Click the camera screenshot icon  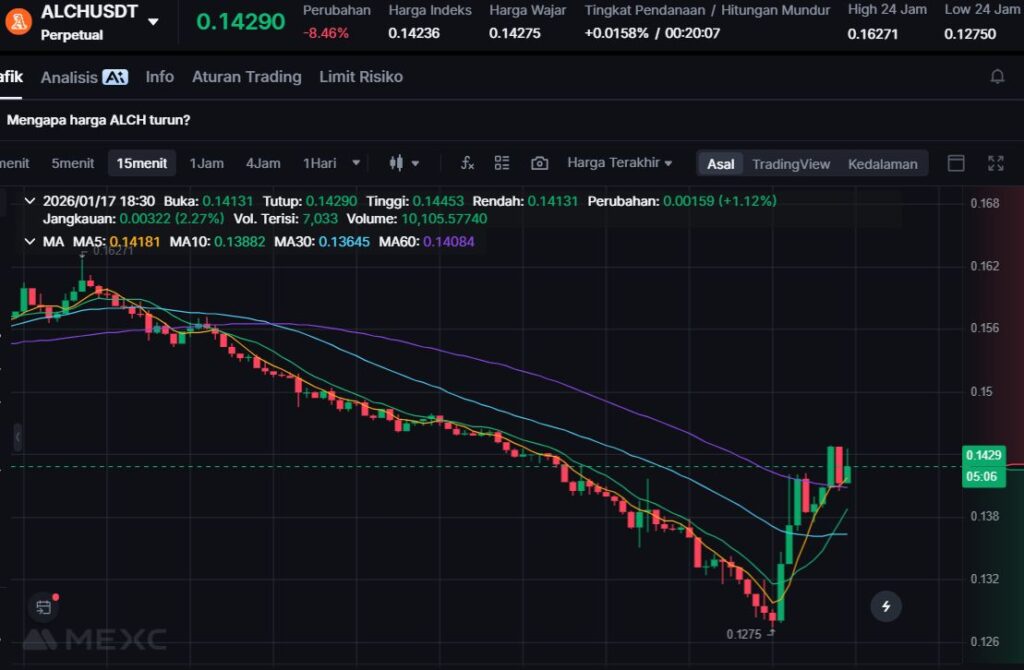coord(539,163)
